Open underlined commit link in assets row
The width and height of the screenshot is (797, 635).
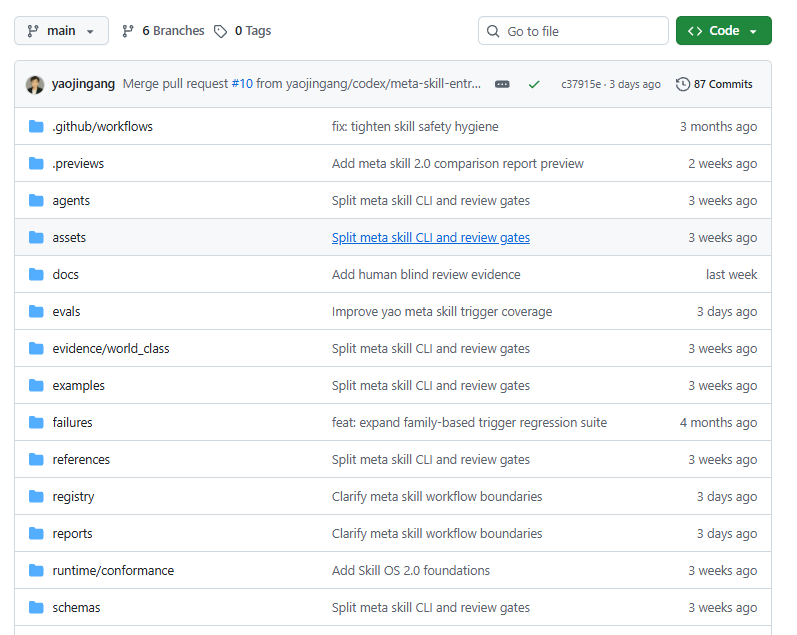(431, 237)
